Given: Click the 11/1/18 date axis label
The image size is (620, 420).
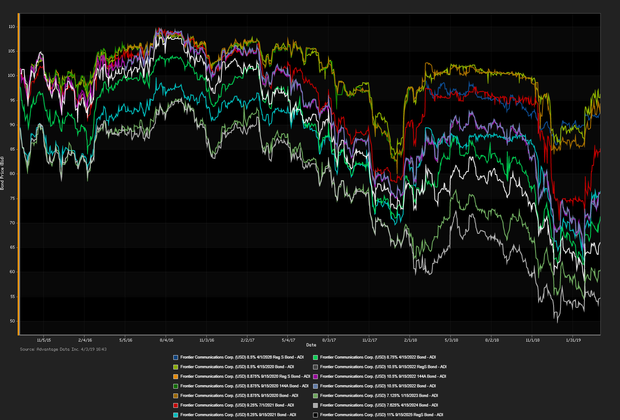Looking at the screenshot, I should pyautogui.click(x=532, y=340).
